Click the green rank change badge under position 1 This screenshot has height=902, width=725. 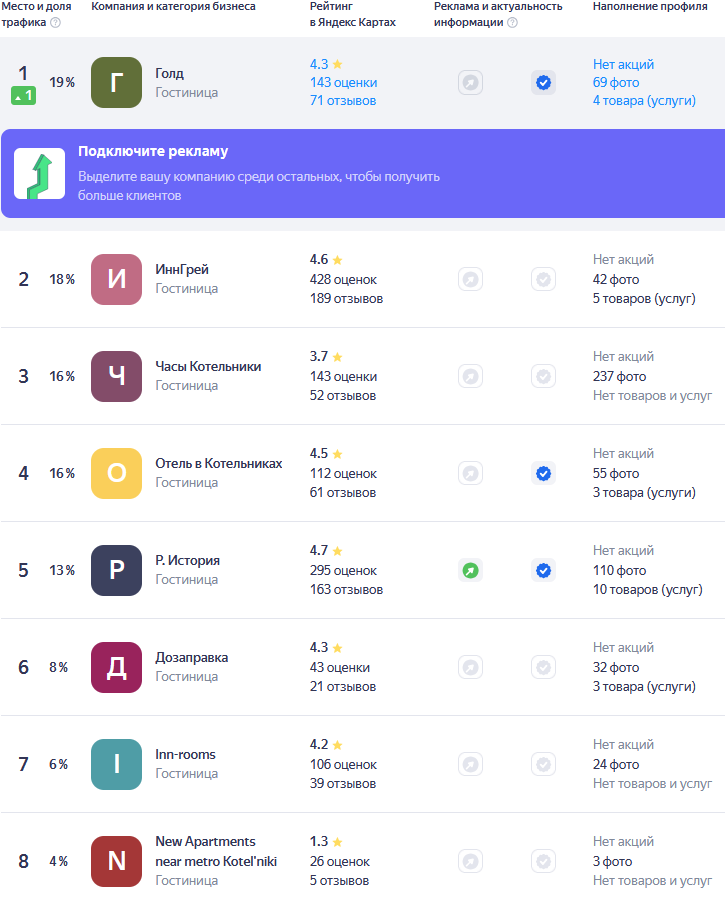23,96
